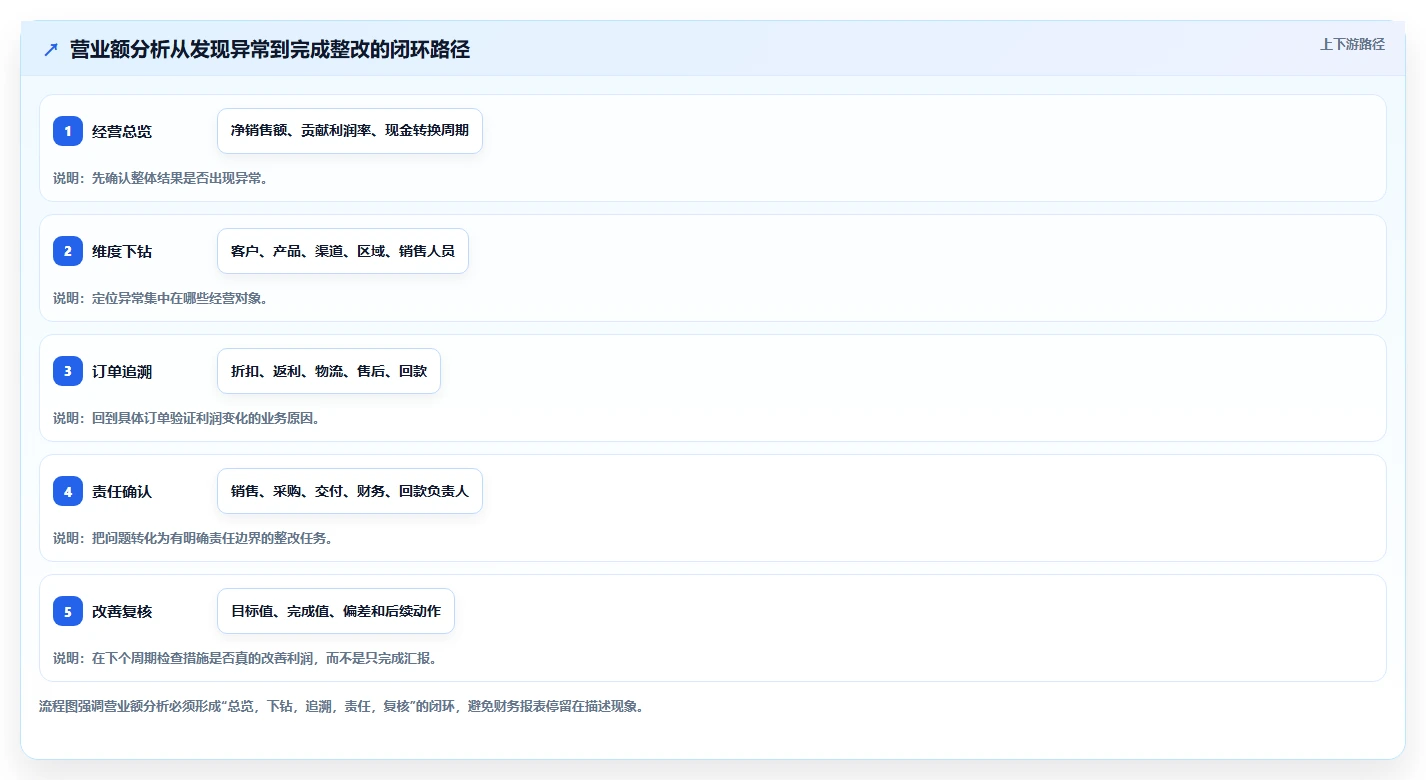This screenshot has height=780, width=1426.
Task: Click the footer summary starting 流程图强调营业额分析
Action: 341,706
